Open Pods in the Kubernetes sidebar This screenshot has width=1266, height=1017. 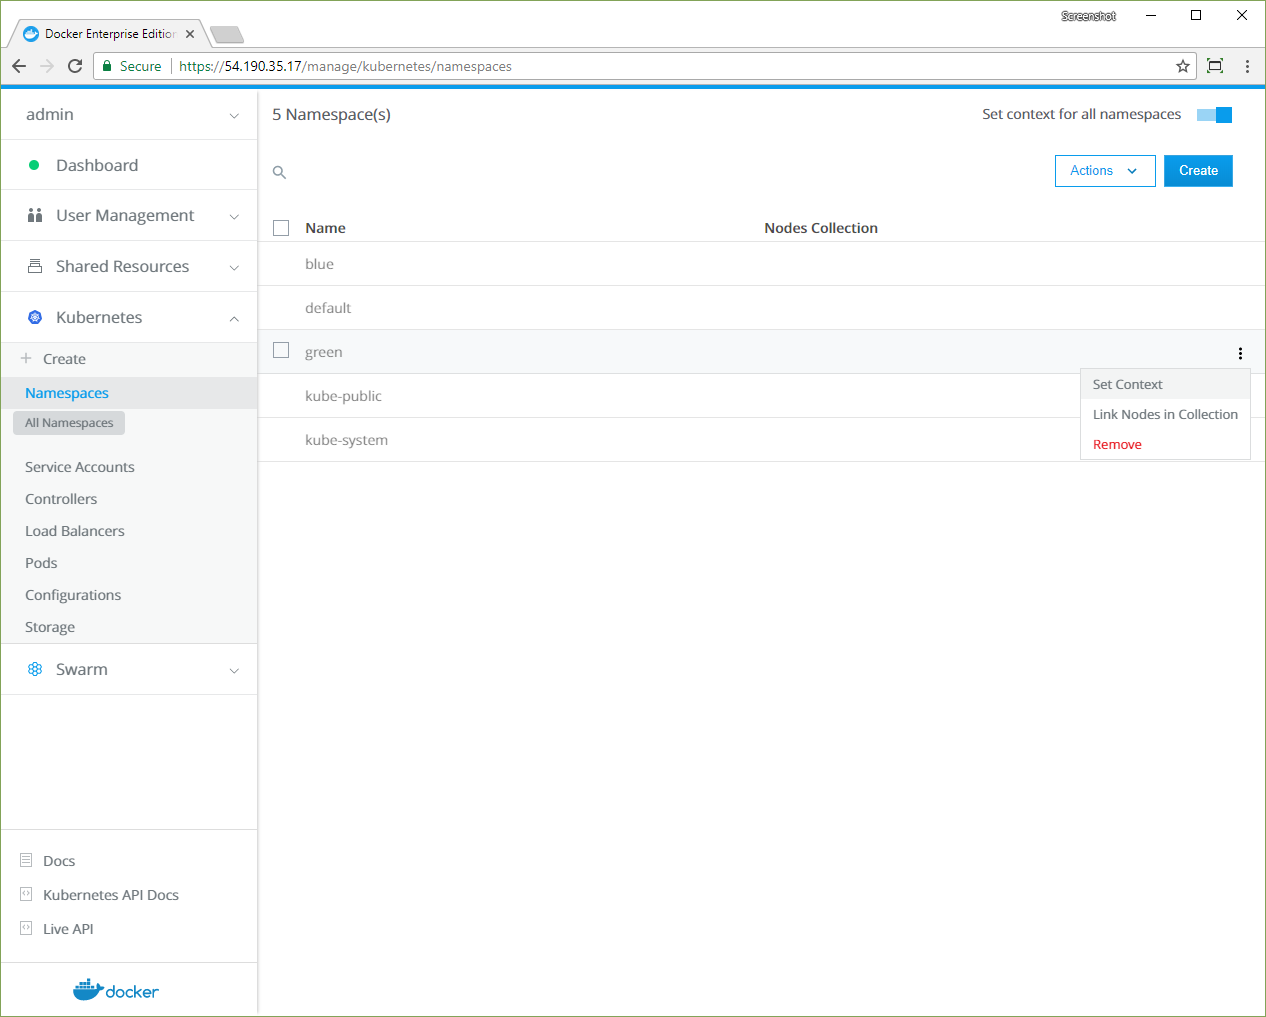point(41,563)
